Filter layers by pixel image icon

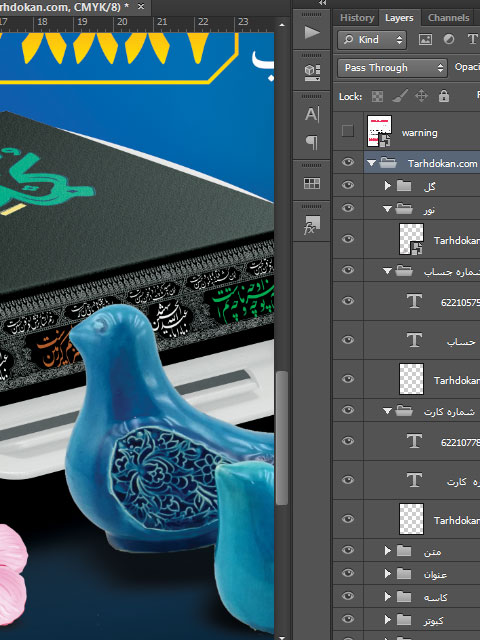(425, 40)
